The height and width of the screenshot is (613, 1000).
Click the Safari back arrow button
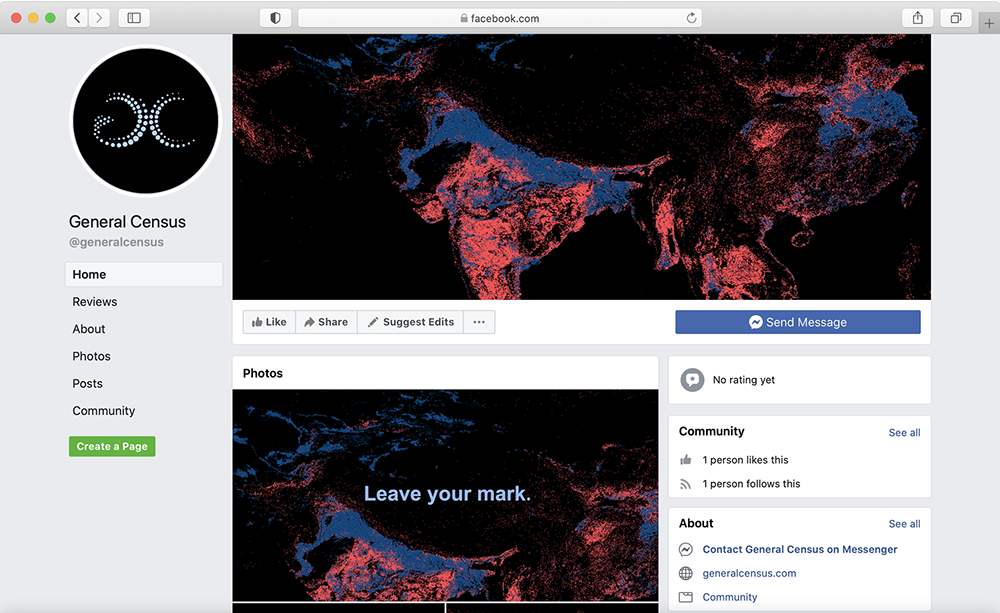point(78,18)
